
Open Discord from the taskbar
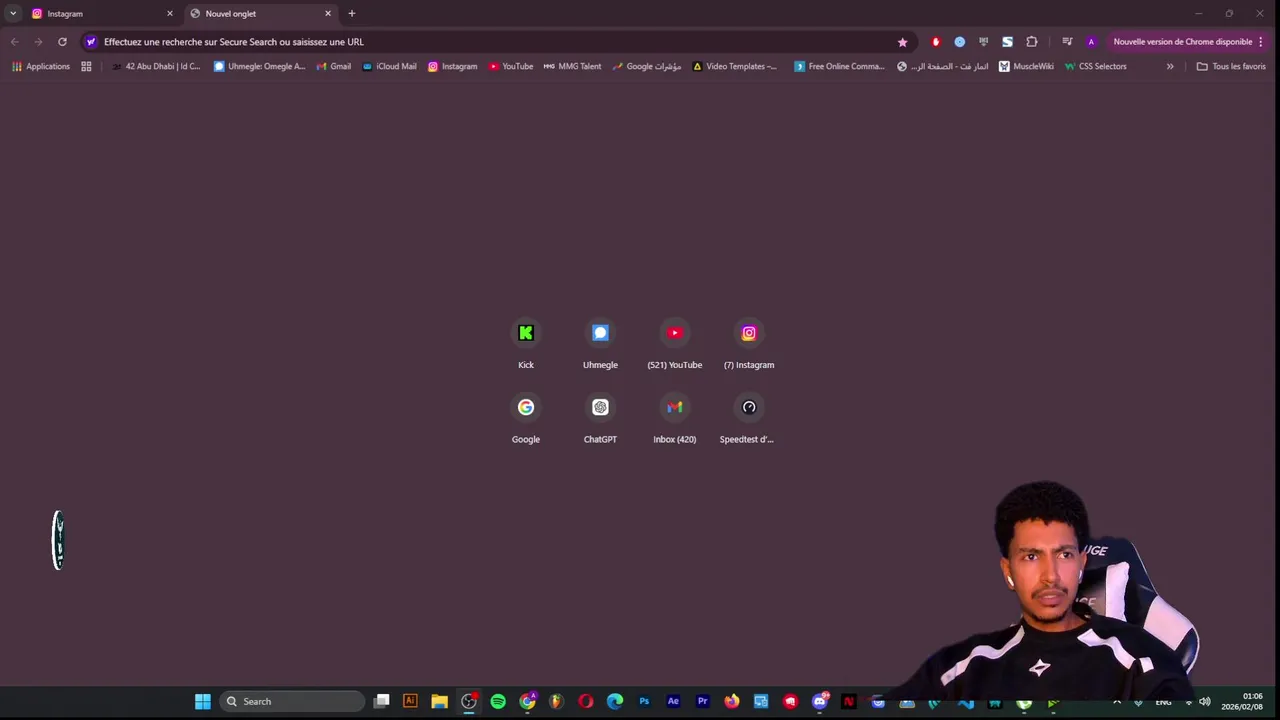point(820,701)
